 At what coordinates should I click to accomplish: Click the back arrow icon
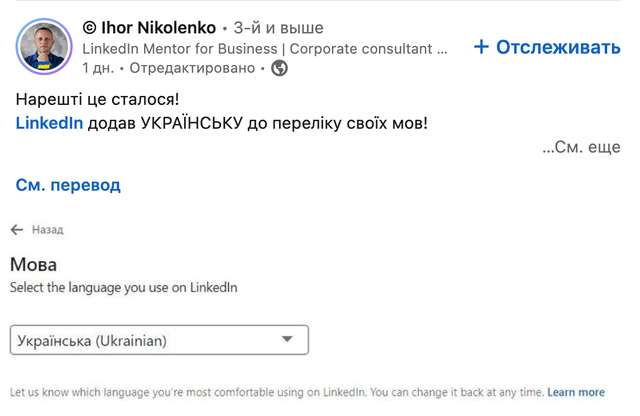click(17, 230)
